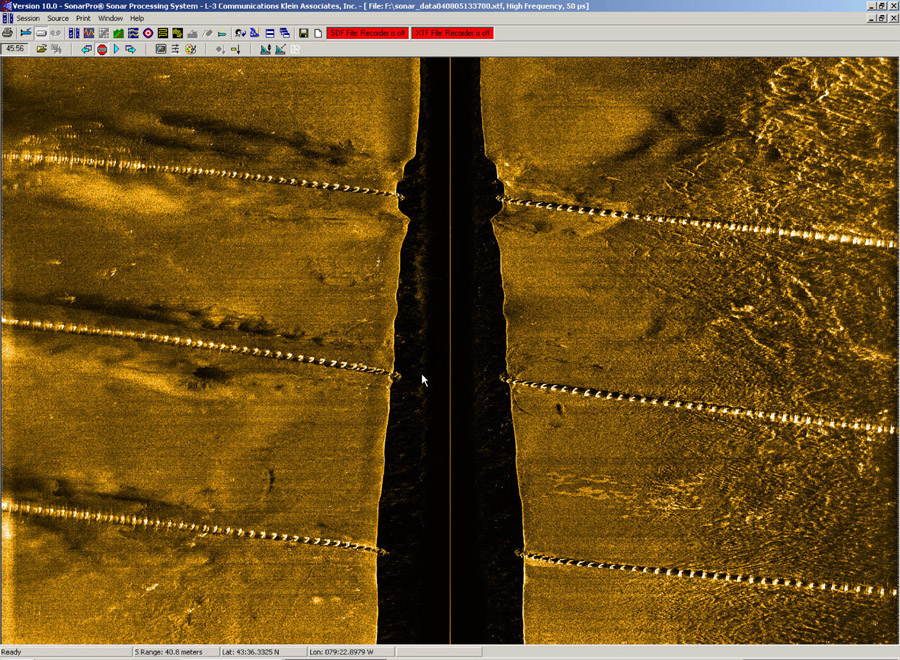This screenshot has height=660, width=900.
Task: Open the Print menu
Action: click(x=85, y=18)
